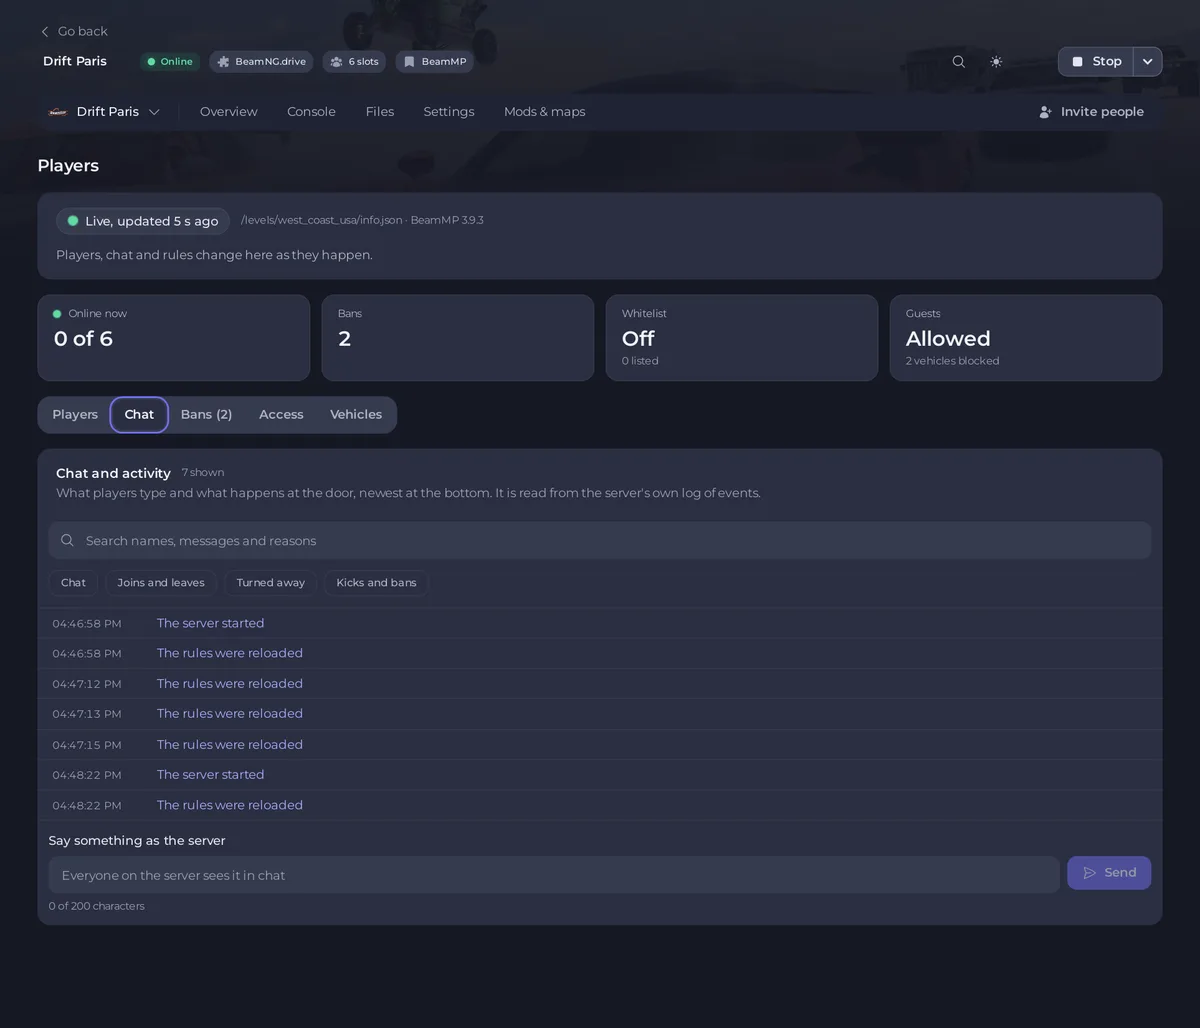The width and height of the screenshot is (1200, 1028).
Task: Go to the Files section
Action: (x=380, y=112)
